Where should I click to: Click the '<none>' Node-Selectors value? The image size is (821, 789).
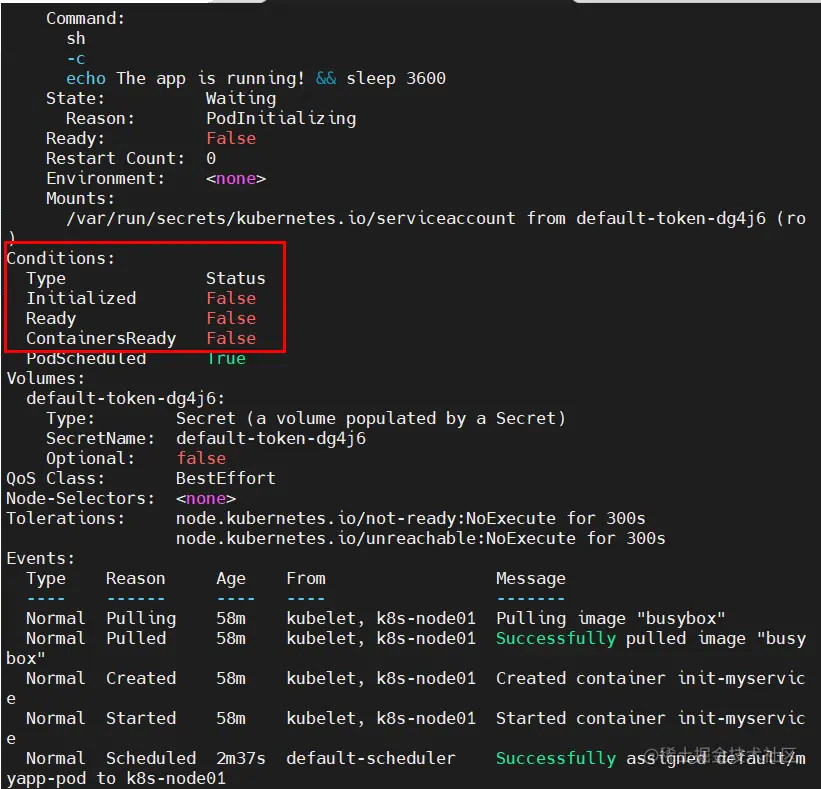click(206, 498)
